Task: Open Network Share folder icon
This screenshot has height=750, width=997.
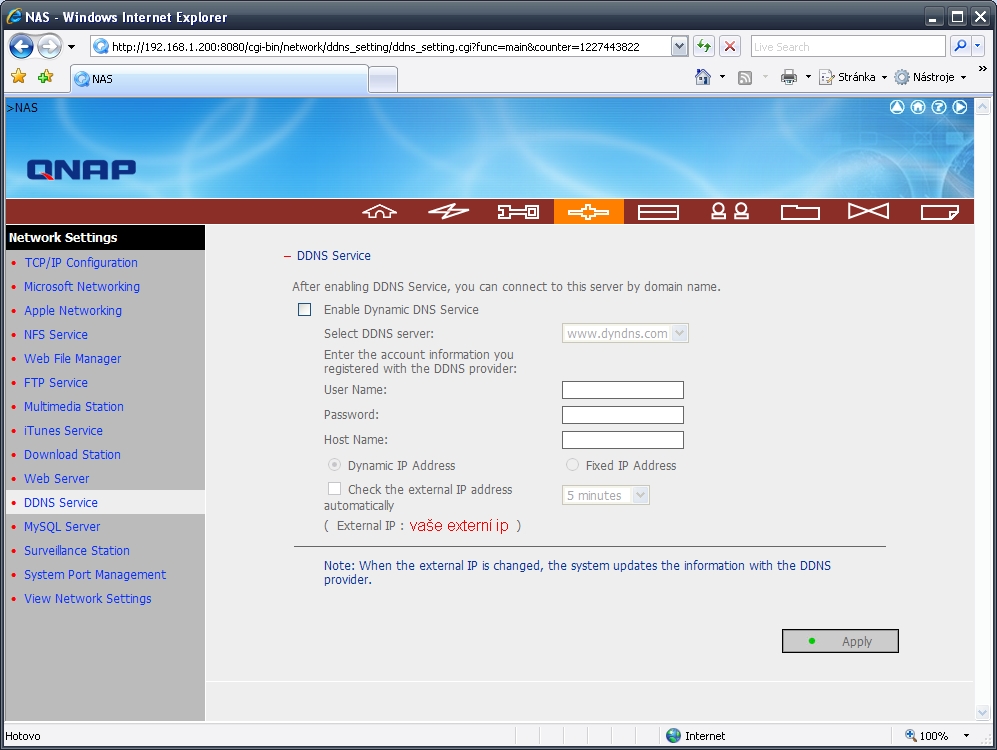Action: click(x=800, y=212)
